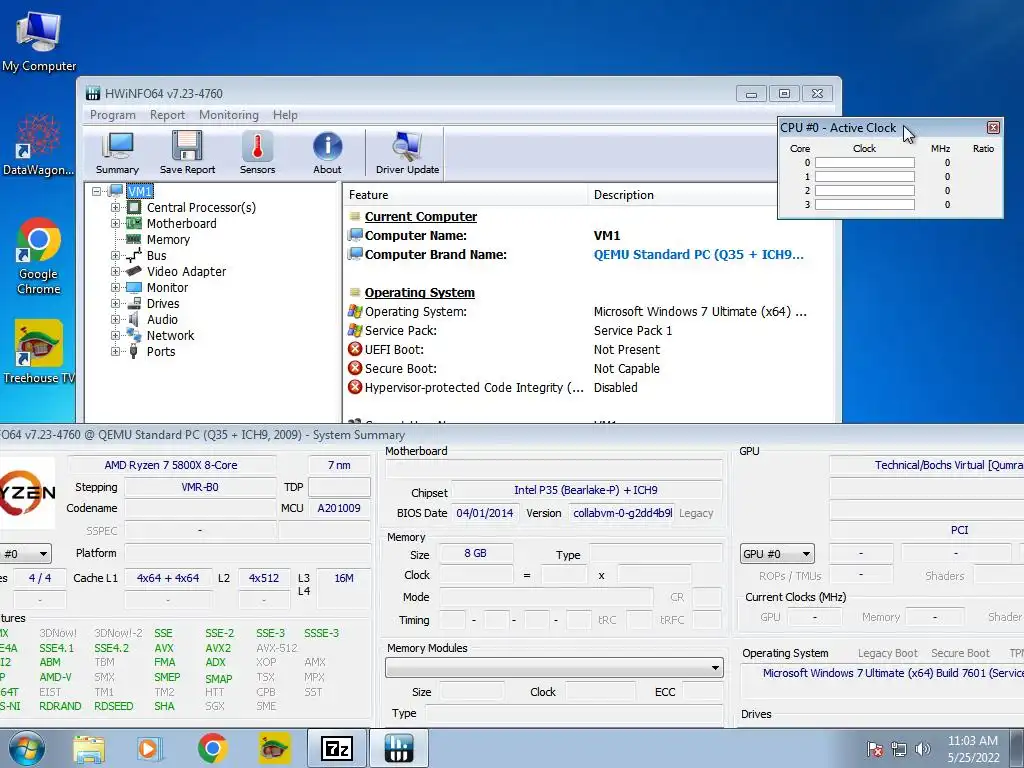Image resolution: width=1024 pixels, height=768 pixels.
Task: Click the BIOS date 04/01/2014 field
Action: click(x=485, y=513)
